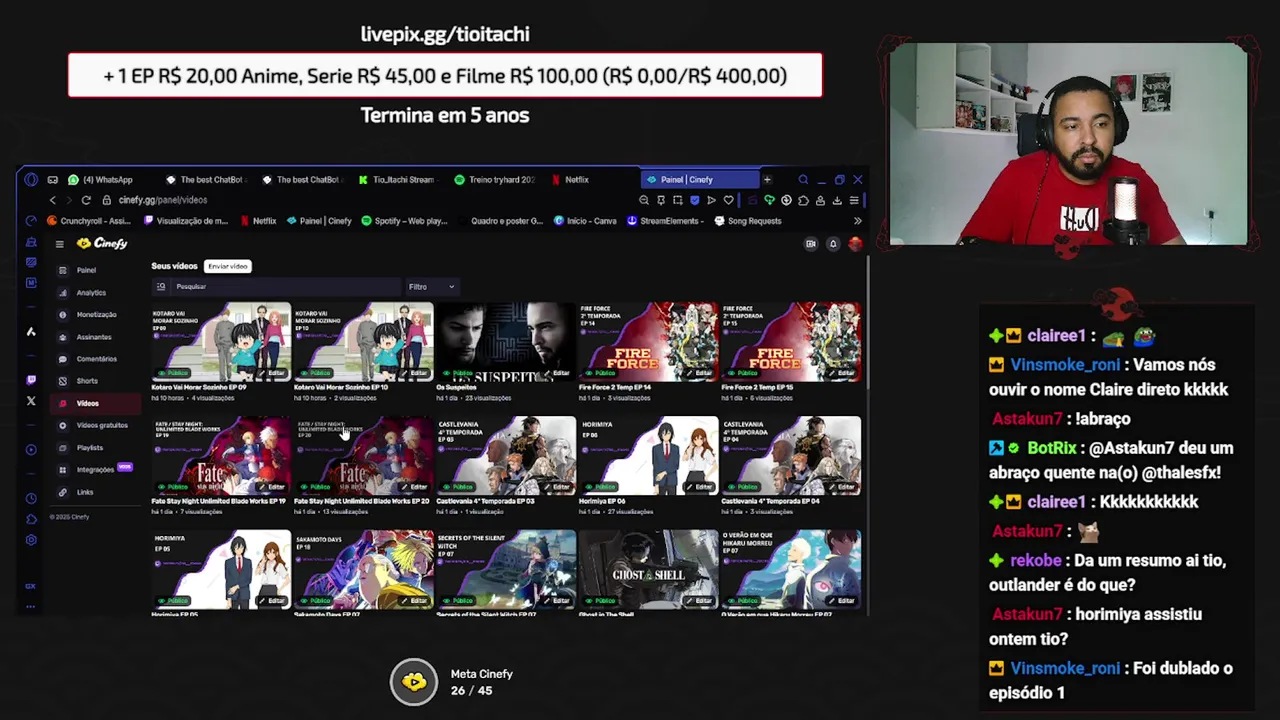Open the profile avatar in Cinefy header

coord(855,244)
